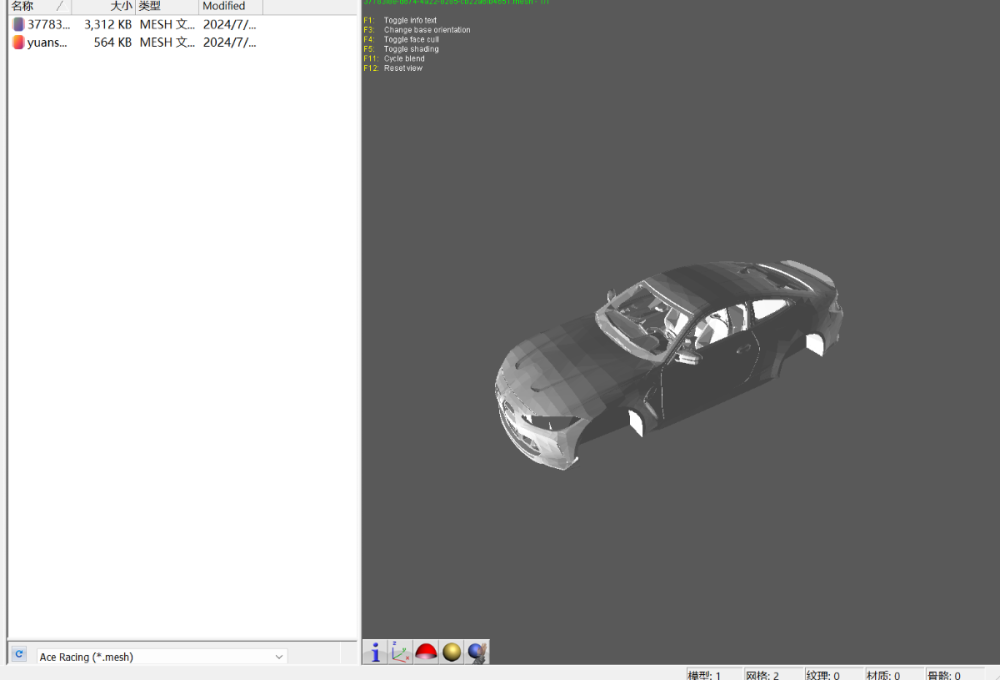Viewport: 1000px width, 680px height.
Task: Click the blue sphere with figure icon
Action: point(477,652)
